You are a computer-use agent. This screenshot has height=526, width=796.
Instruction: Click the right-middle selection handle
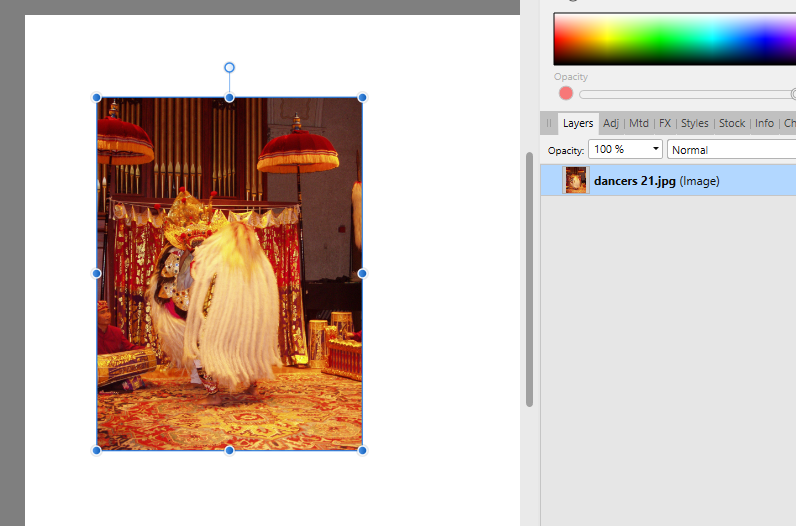click(x=362, y=274)
